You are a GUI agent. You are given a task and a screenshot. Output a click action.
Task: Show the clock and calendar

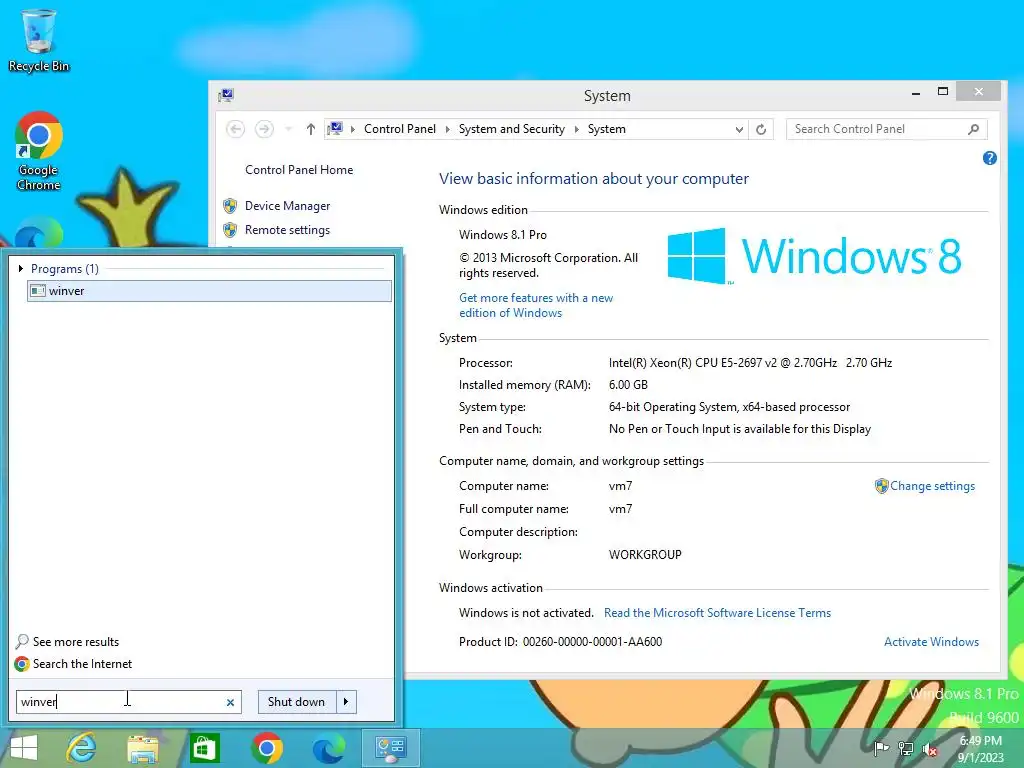pyautogui.click(x=980, y=748)
